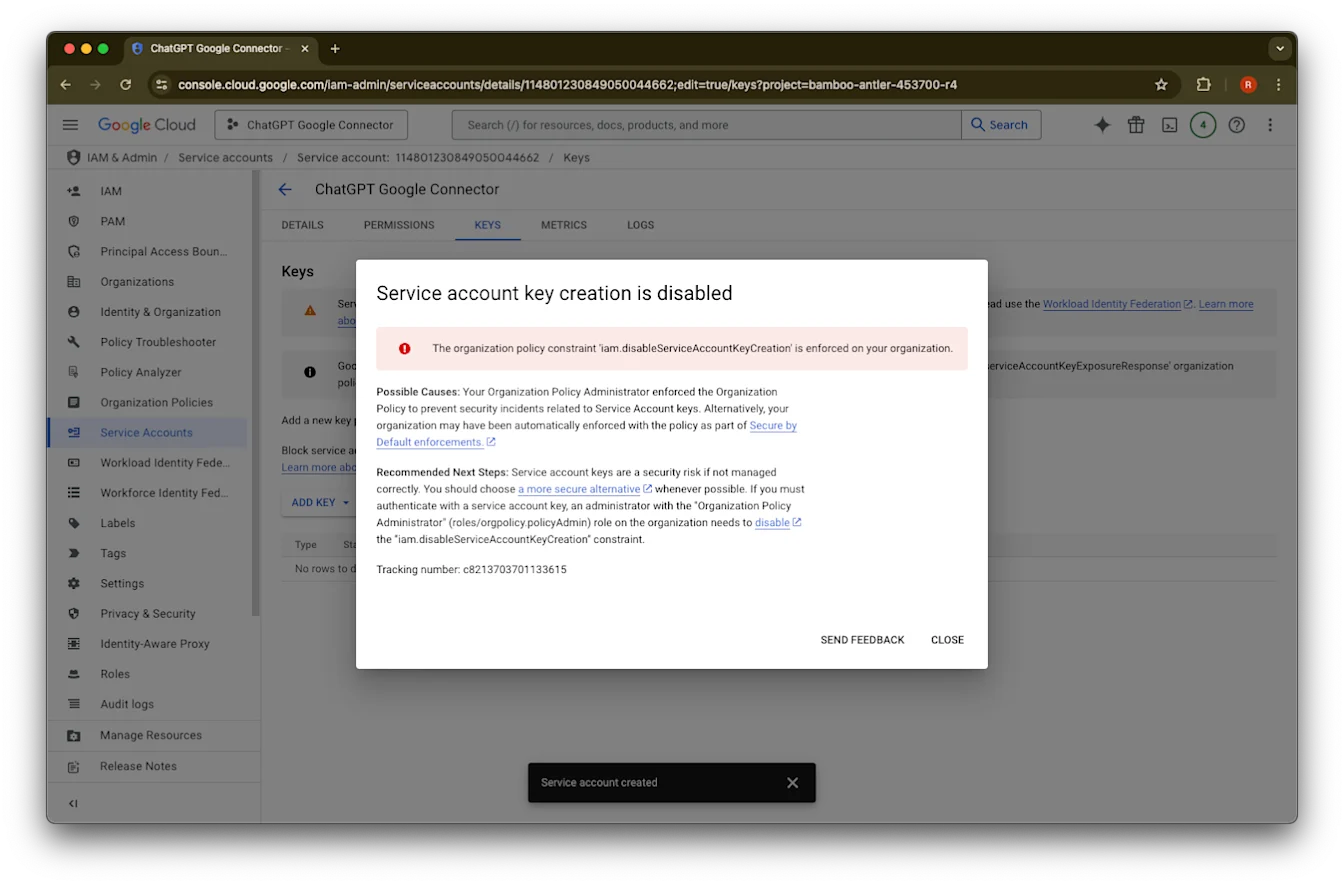Open Chrome profile avatar R
1344x885 pixels.
[x=1248, y=85]
